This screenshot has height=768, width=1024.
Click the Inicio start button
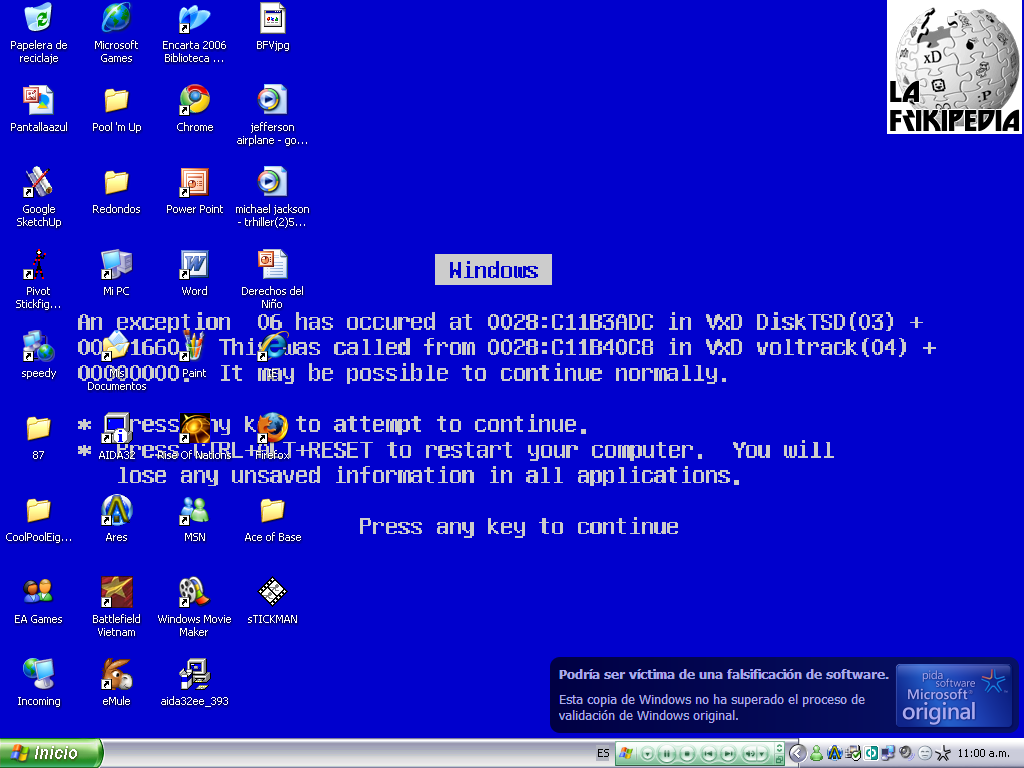click(x=51, y=753)
